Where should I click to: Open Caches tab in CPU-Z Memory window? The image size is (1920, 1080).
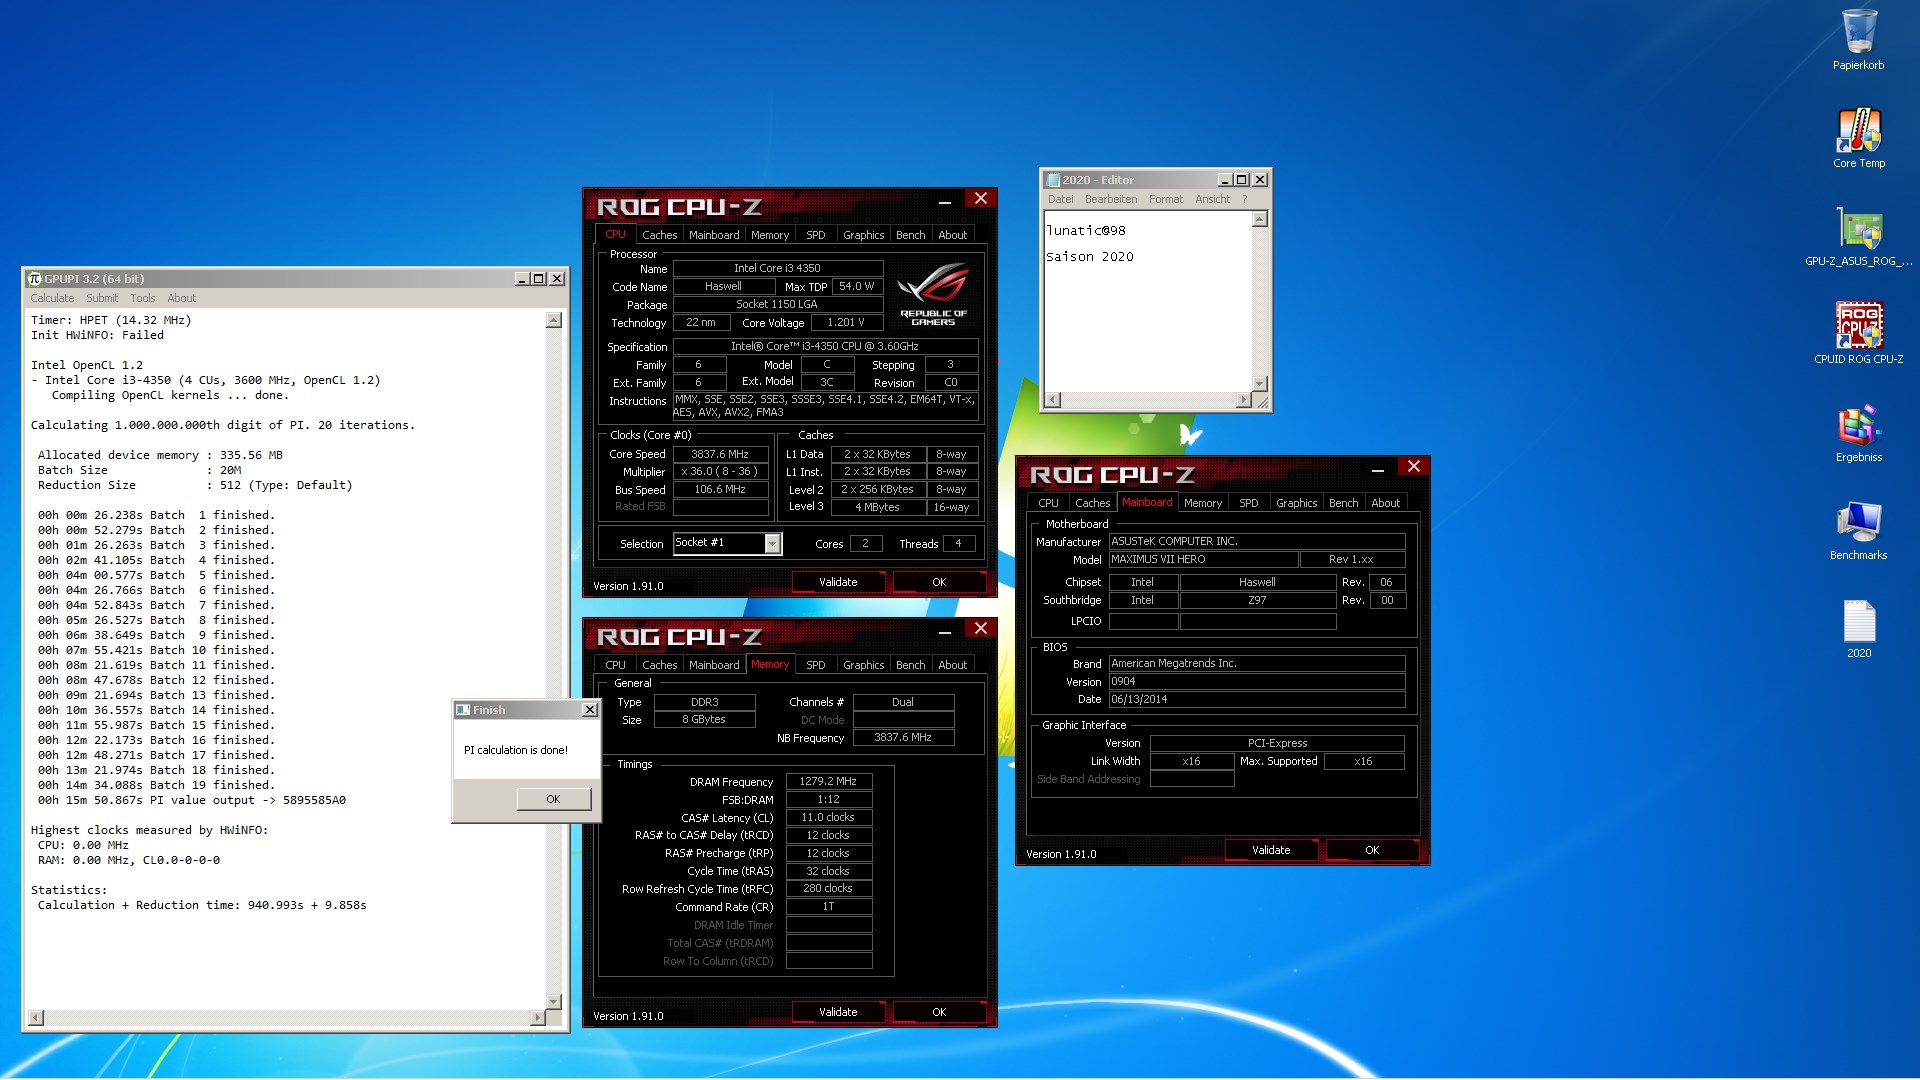coord(659,665)
